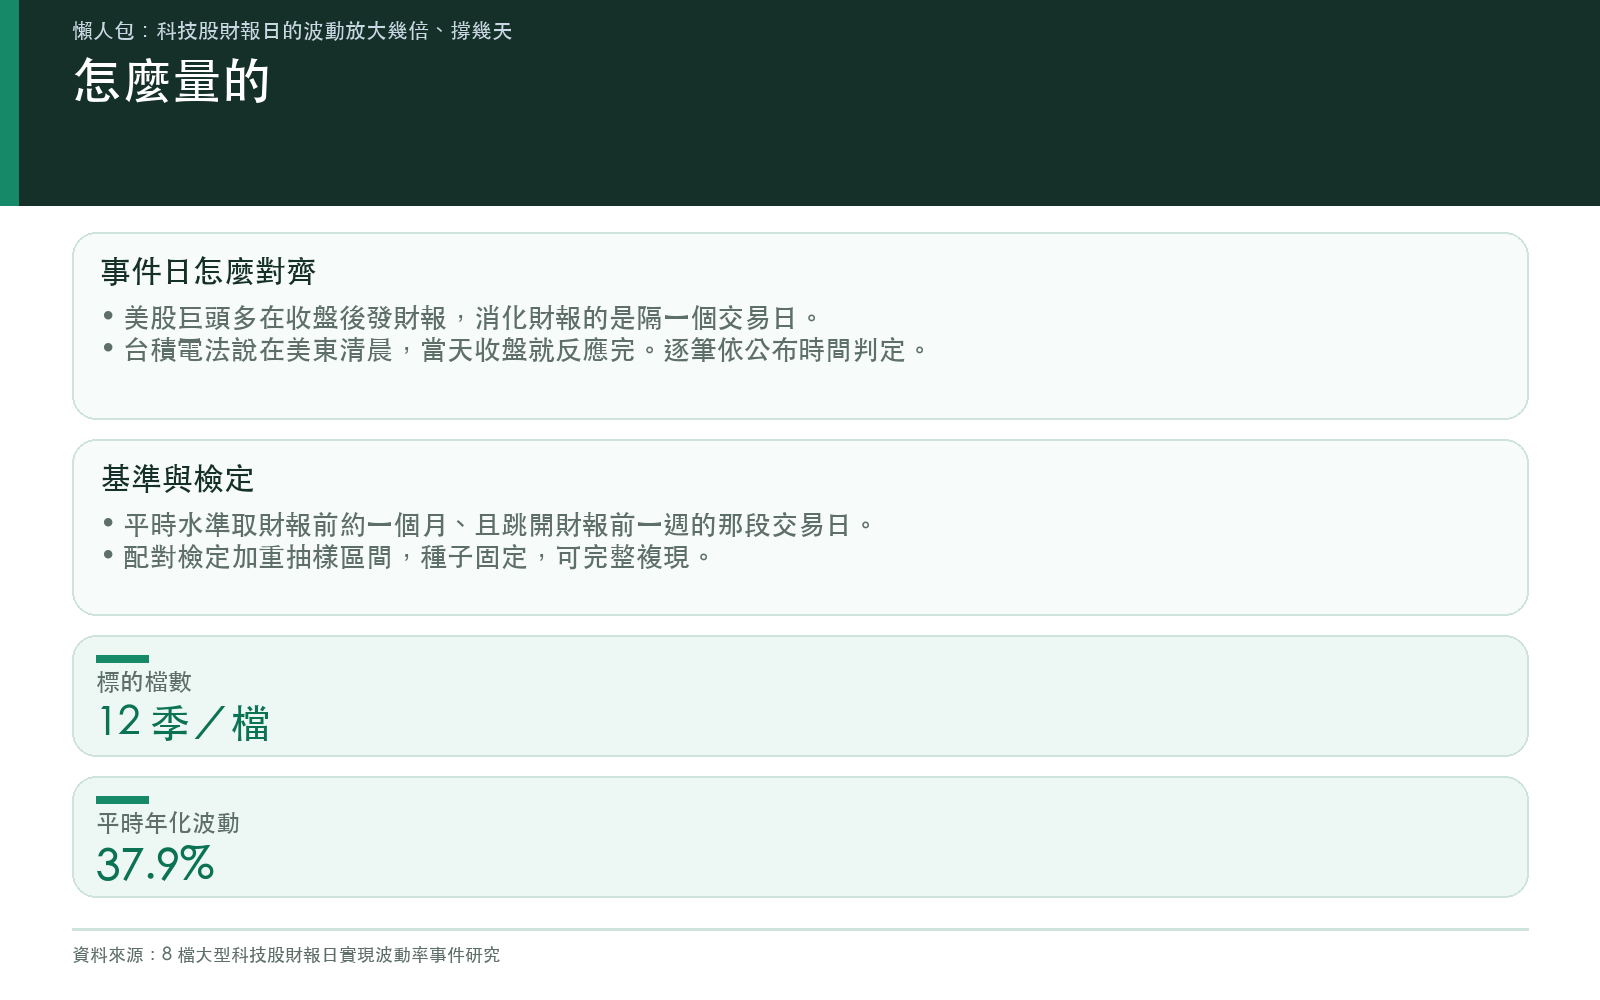Click the footer source line 資料來源
Image resolution: width=1600 pixels, height=1000 pixels.
pyautogui.click(x=286, y=955)
